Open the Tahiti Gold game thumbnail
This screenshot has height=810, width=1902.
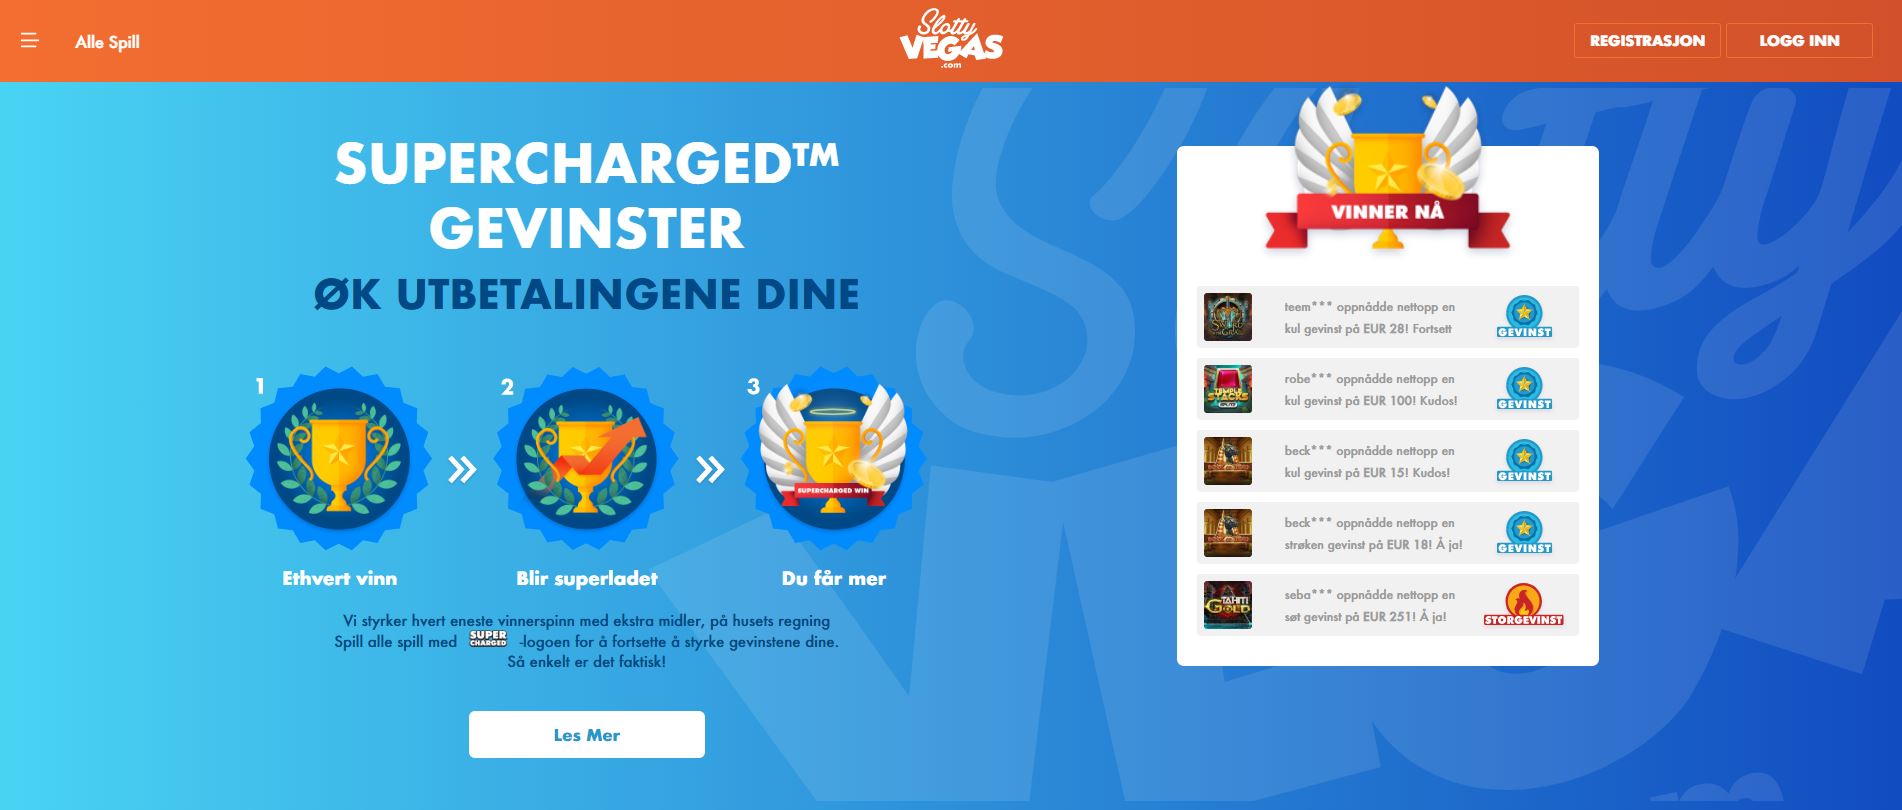1228,605
